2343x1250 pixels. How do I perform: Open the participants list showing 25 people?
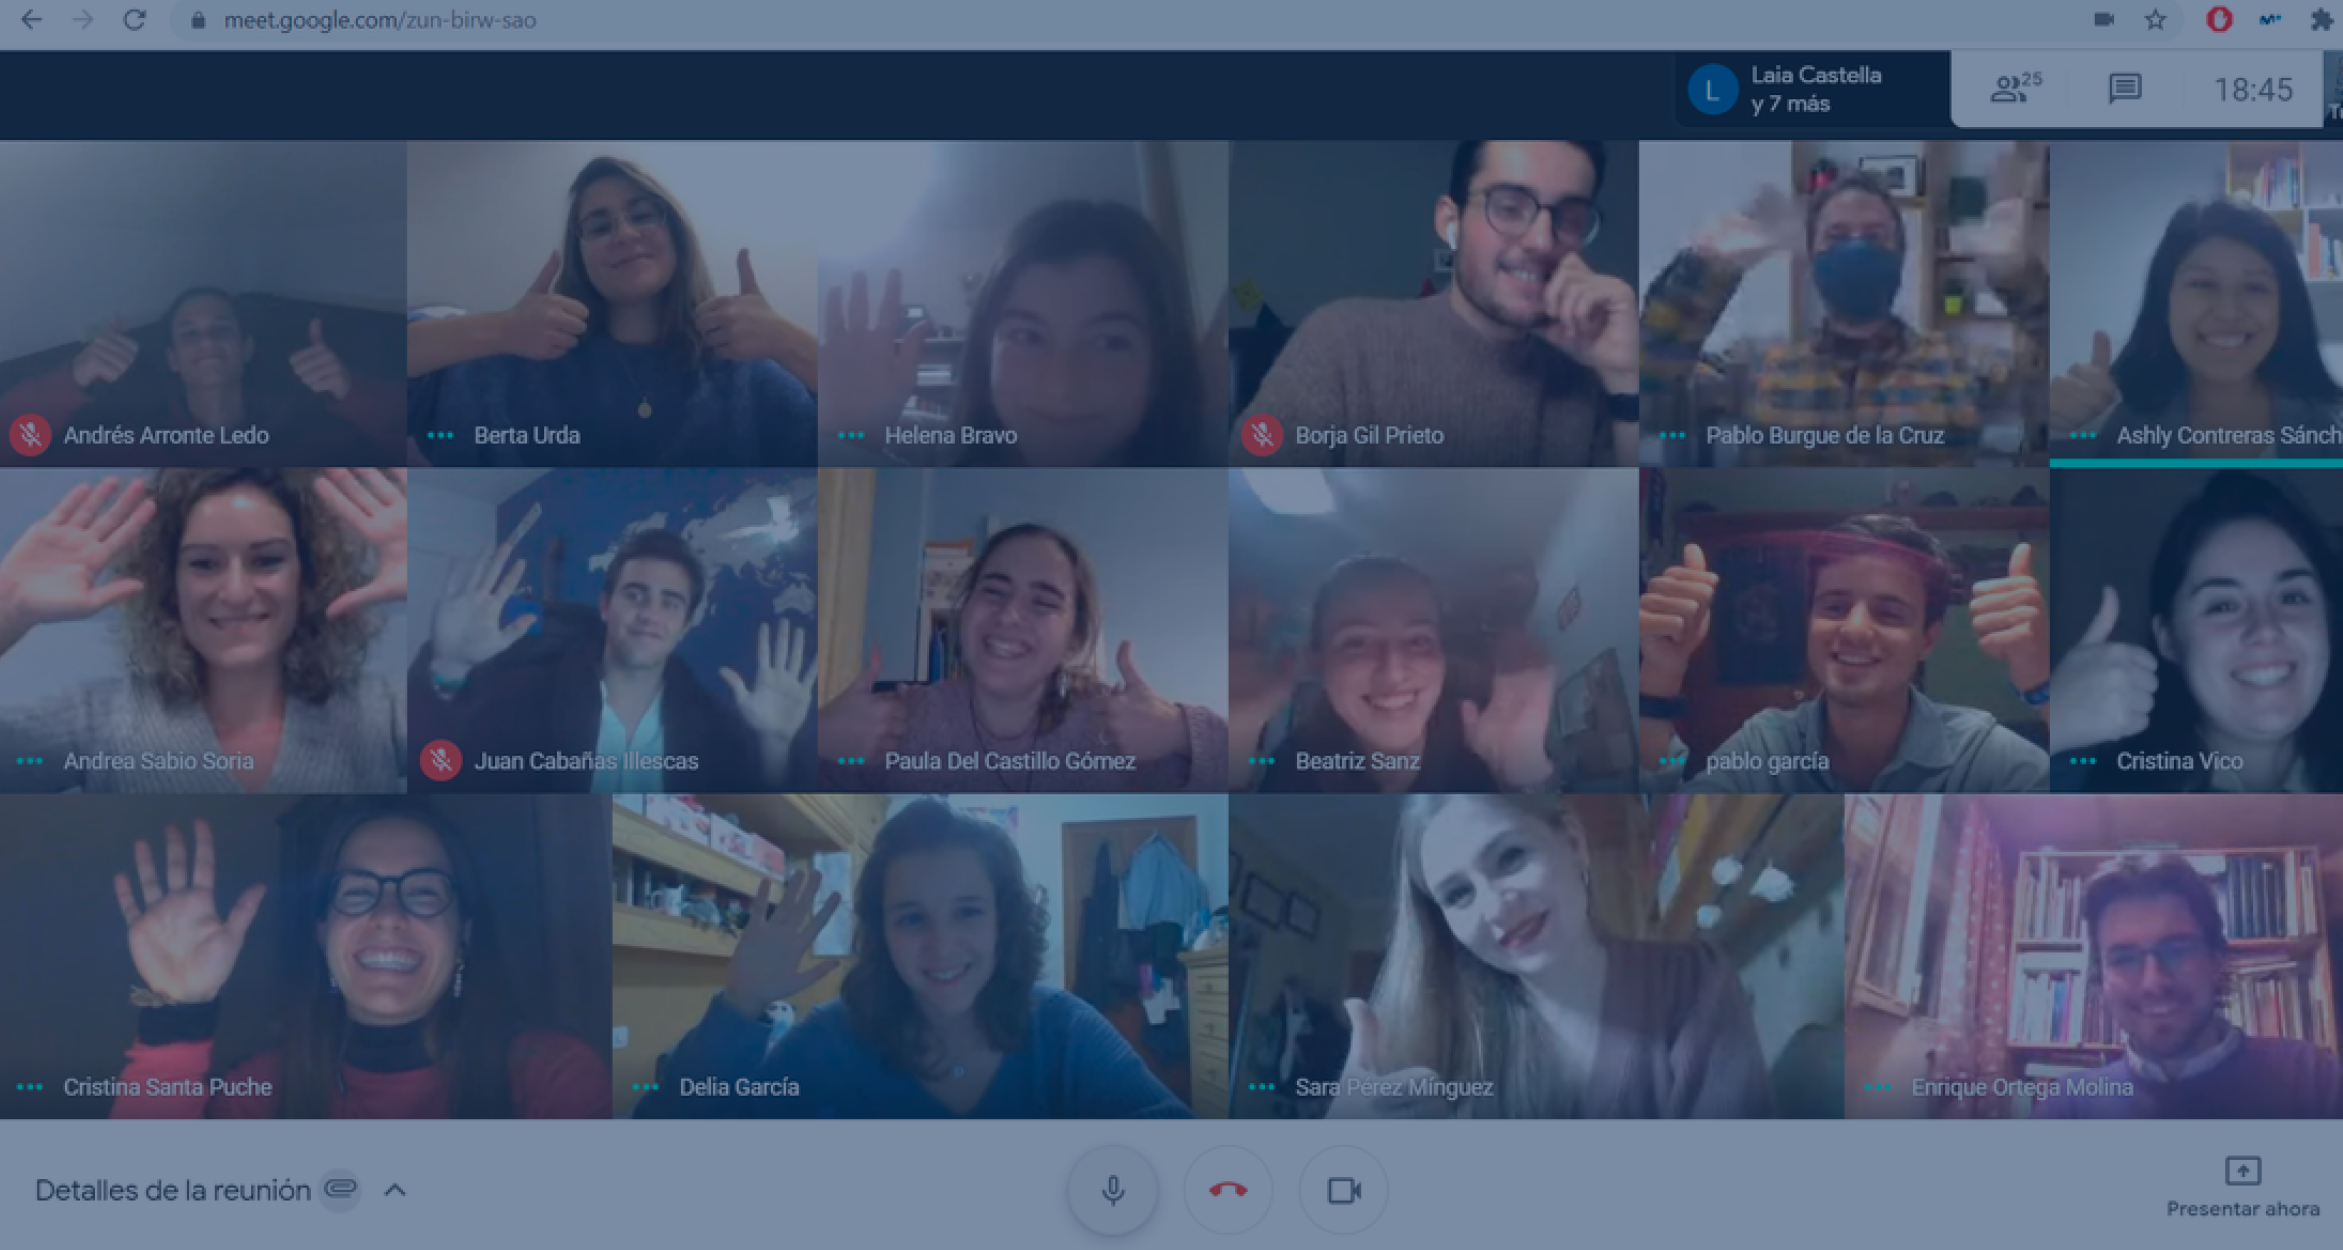[x=2015, y=88]
